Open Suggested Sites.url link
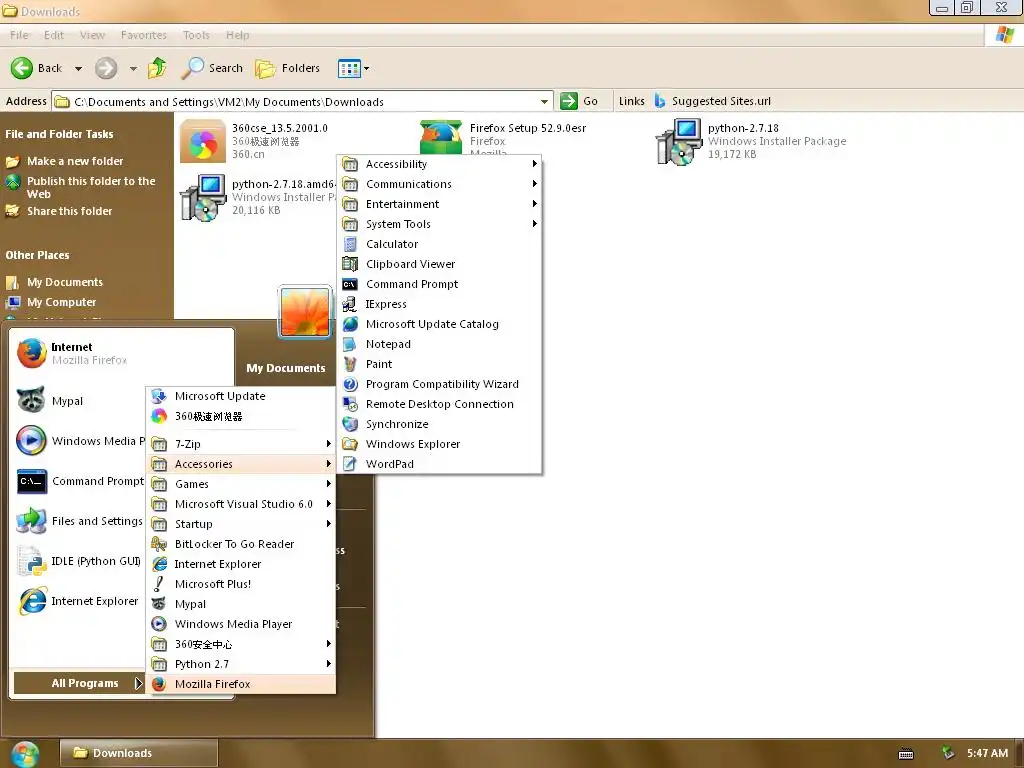 712,101
